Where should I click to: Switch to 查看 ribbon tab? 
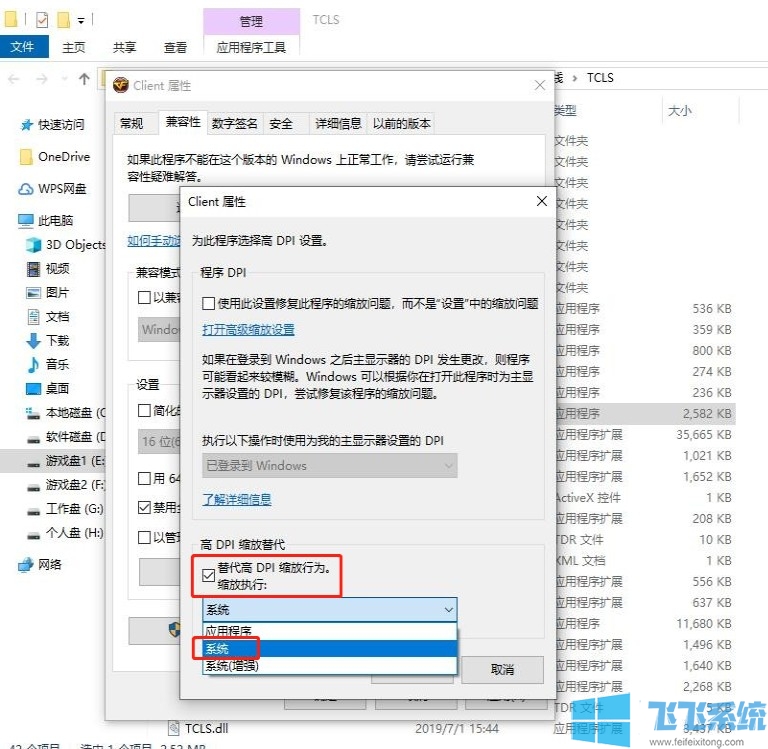[x=175, y=47]
